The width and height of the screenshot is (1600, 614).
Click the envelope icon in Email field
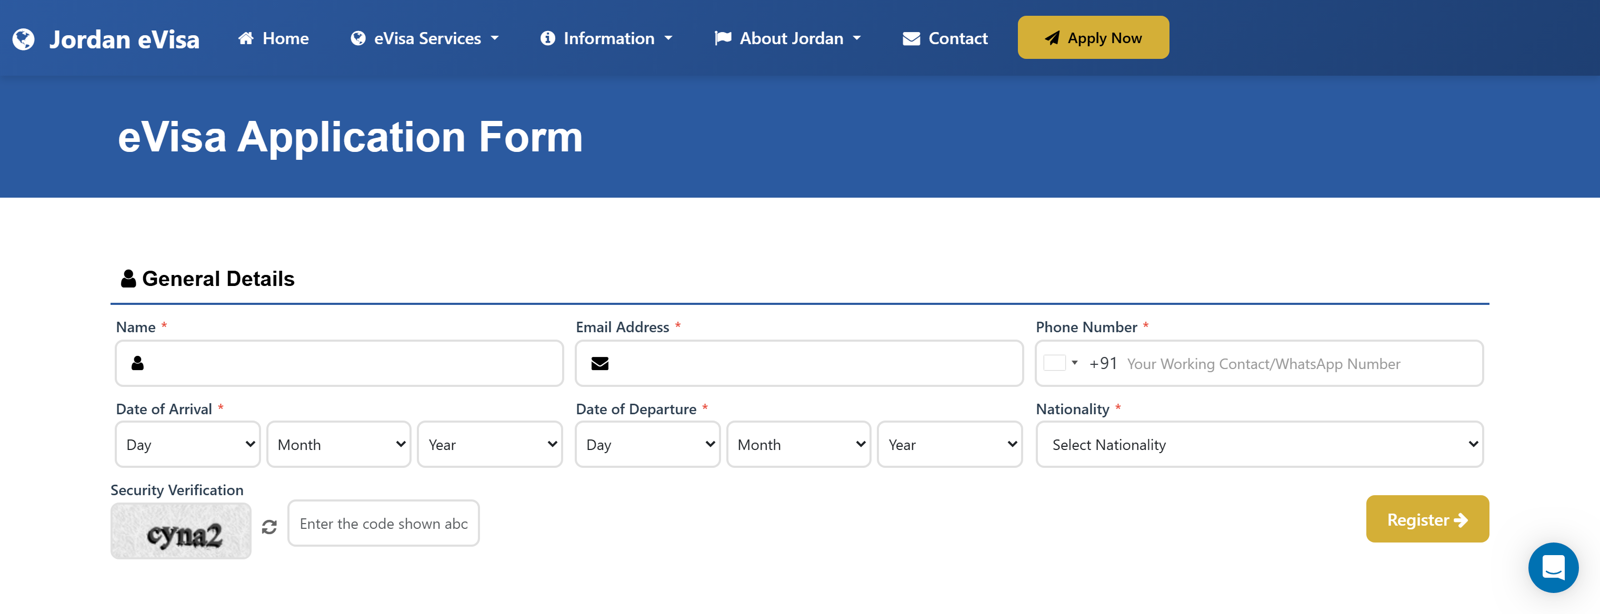coord(600,364)
